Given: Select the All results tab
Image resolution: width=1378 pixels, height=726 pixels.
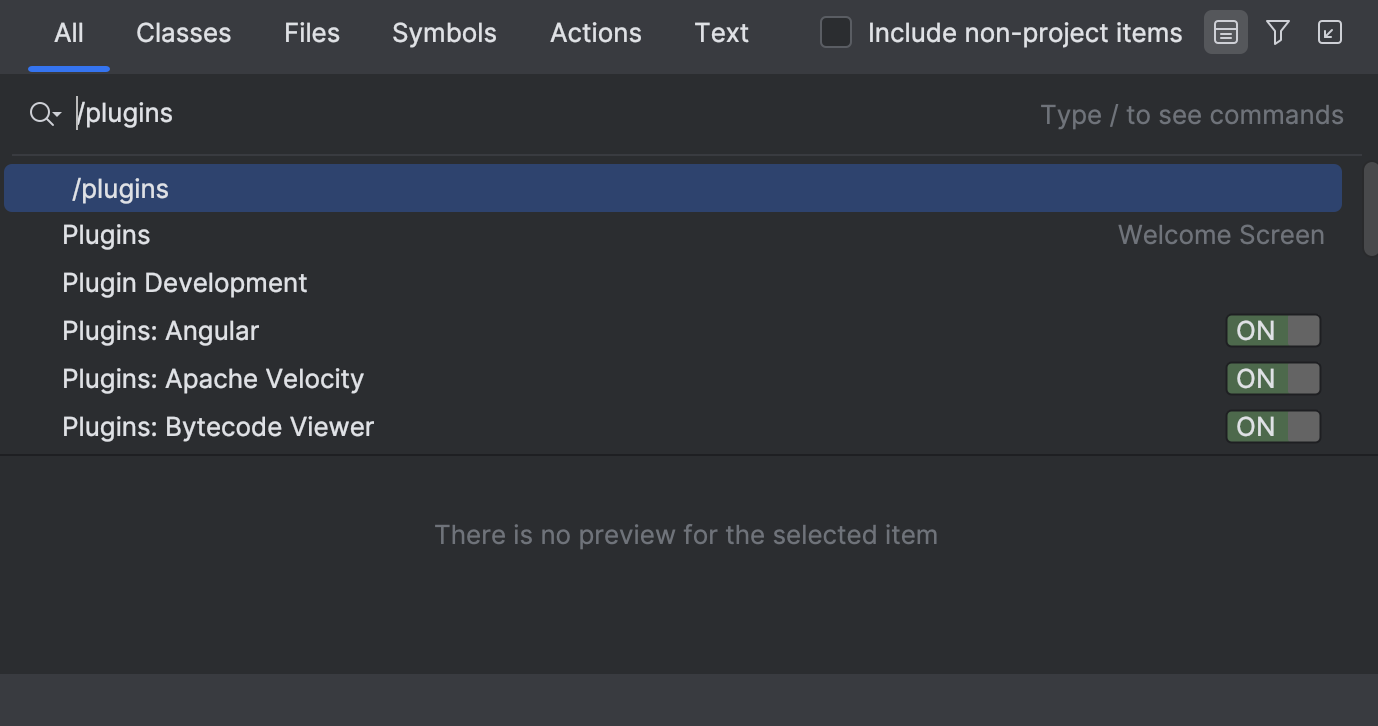Looking at the screenshot, I should tap(68, 32).
